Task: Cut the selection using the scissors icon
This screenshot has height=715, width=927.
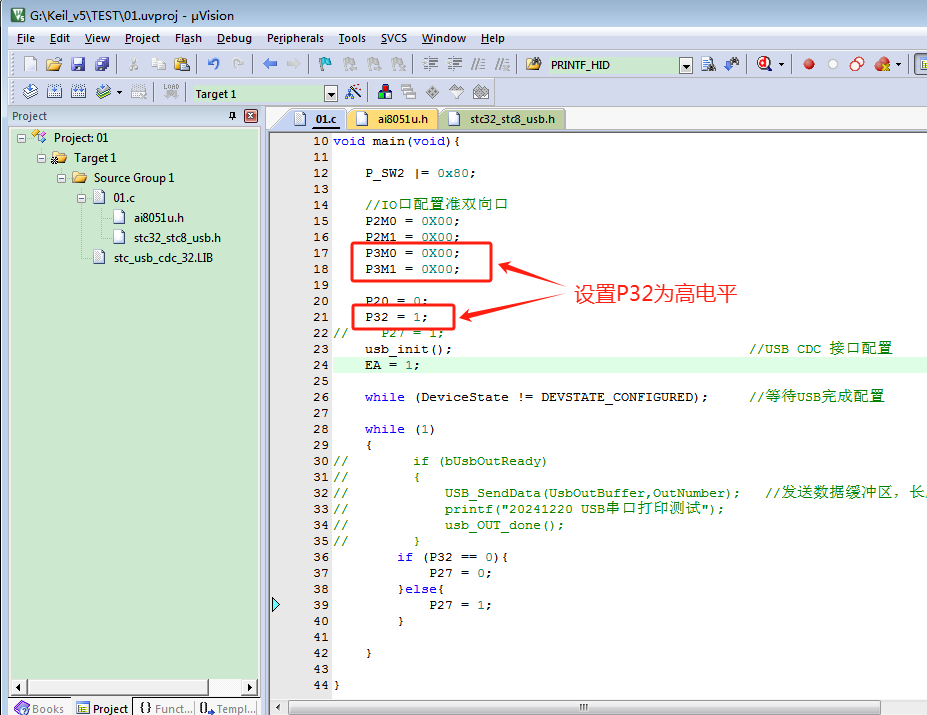Action: [134, 64]
